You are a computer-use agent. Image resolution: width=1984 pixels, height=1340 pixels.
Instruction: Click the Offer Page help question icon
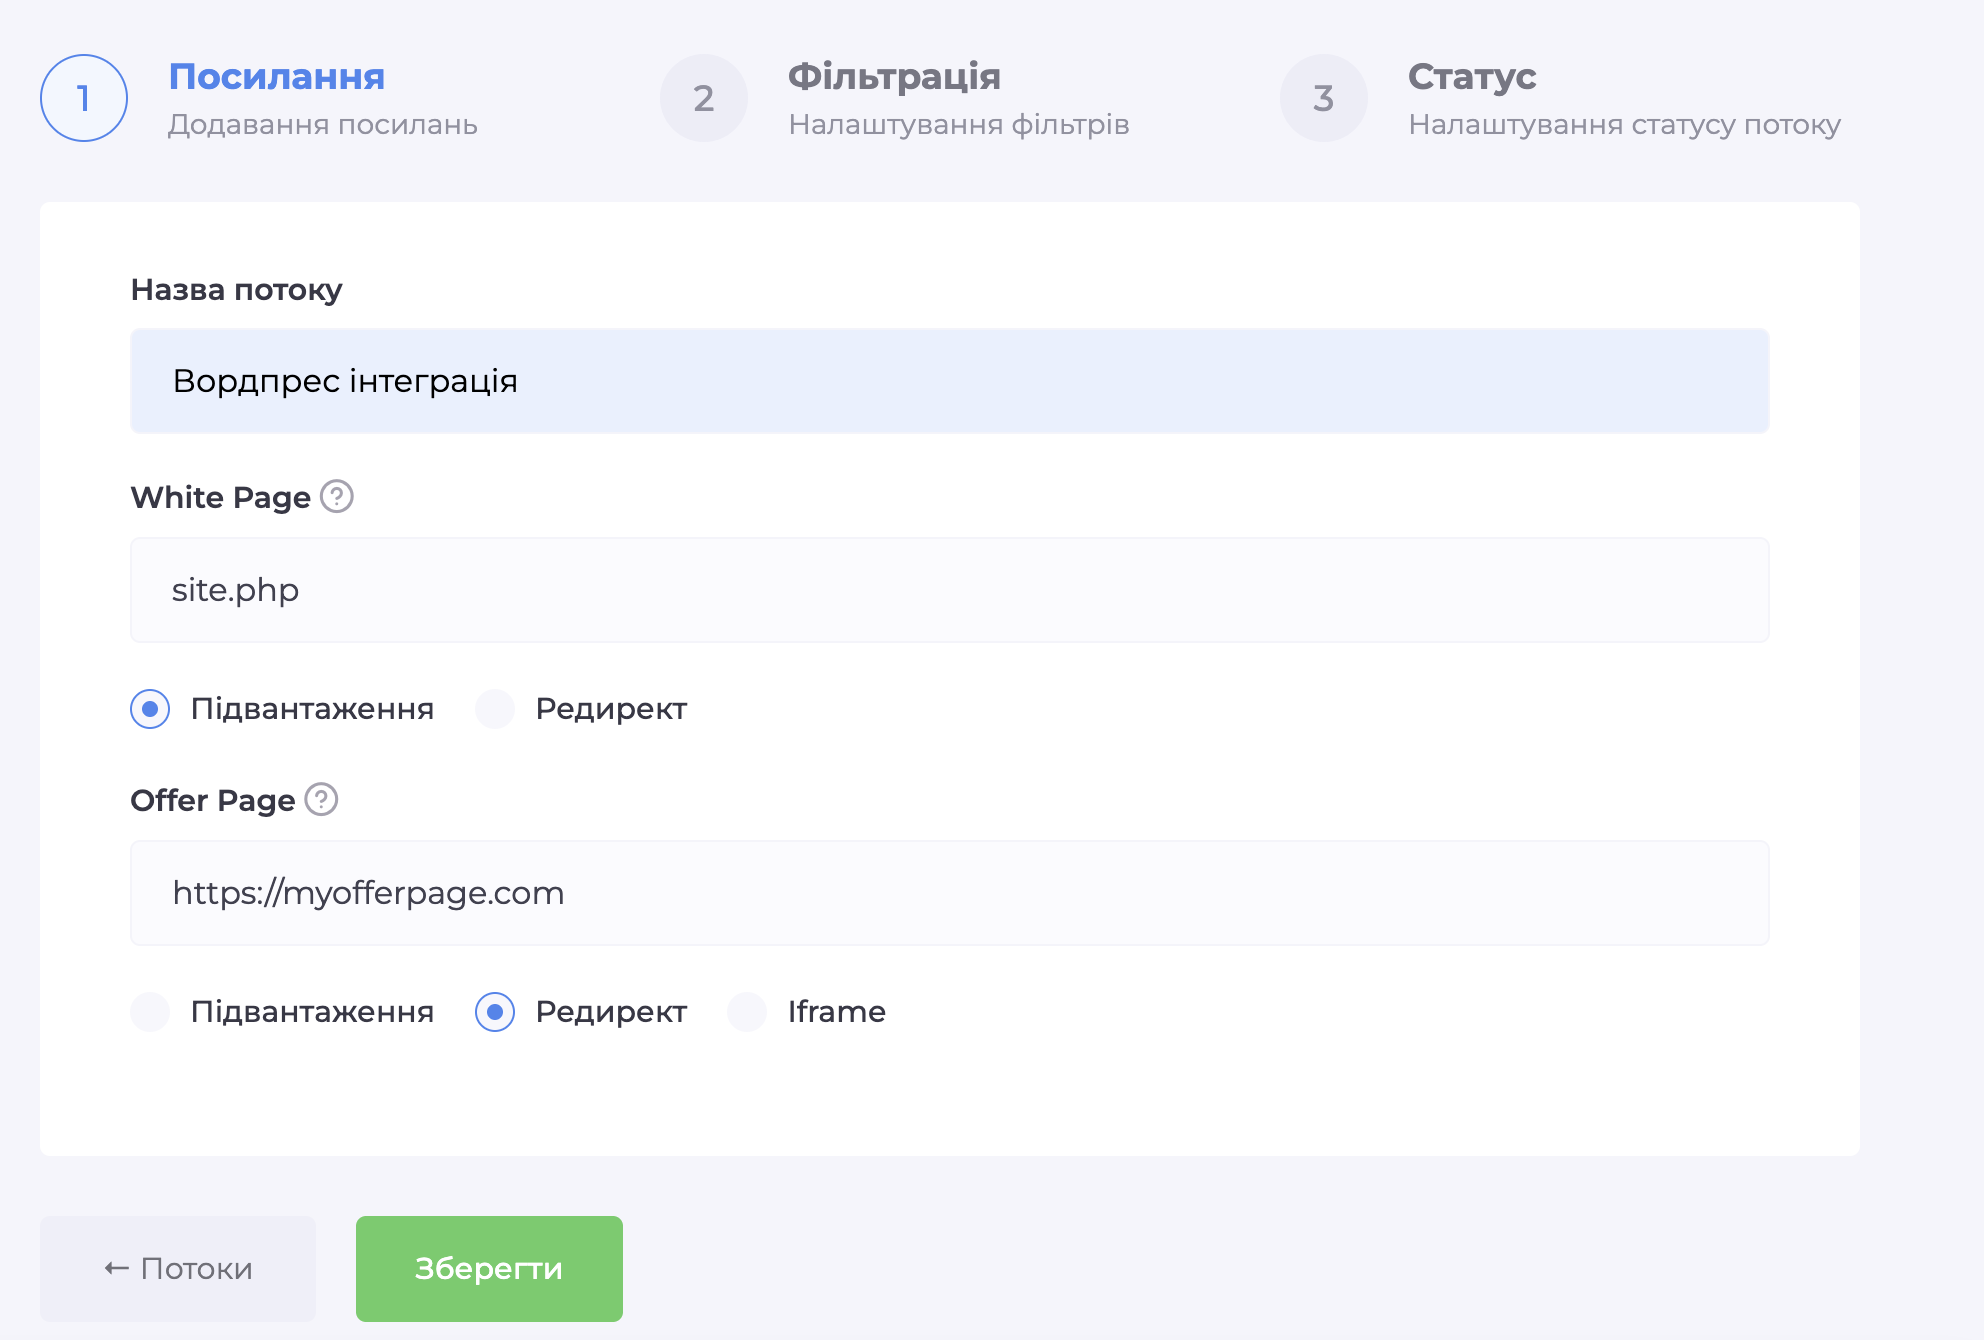(321, 799)
